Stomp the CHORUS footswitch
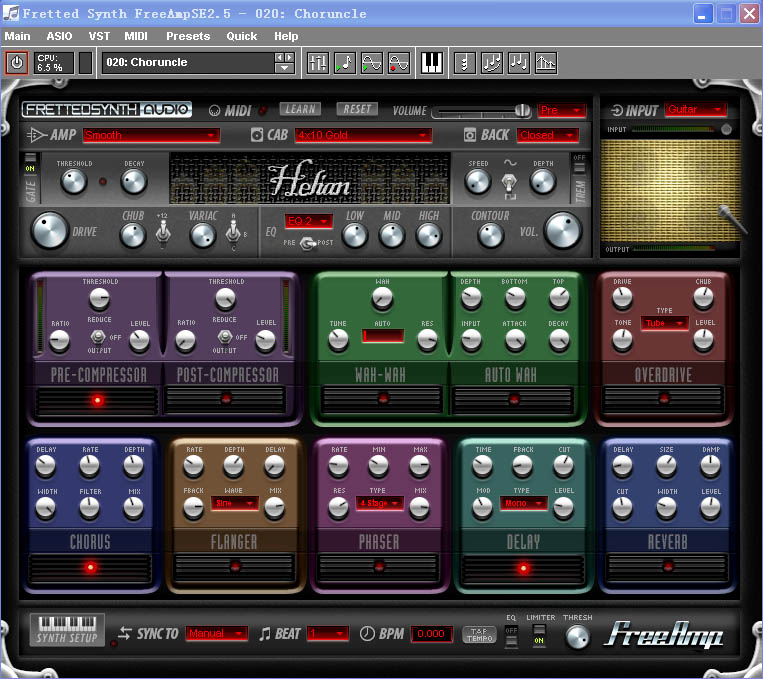Screen dimensions: 763x679 coord(90,568)
